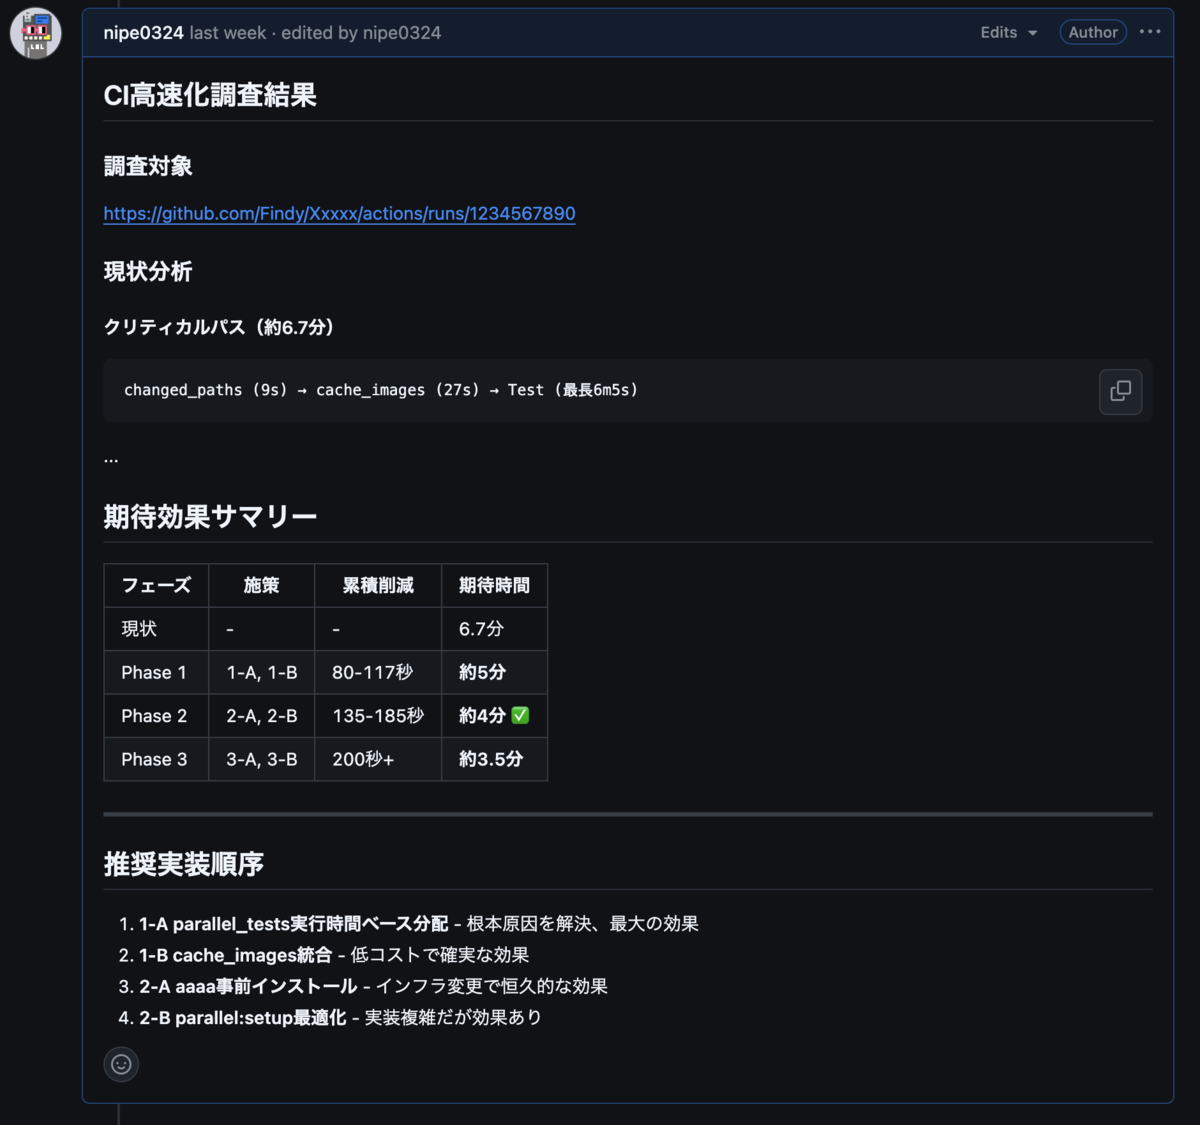Click the table cell '1-A, 1-B'
The width and height of the screenshot is (1200, 1125).
(262, 673)
